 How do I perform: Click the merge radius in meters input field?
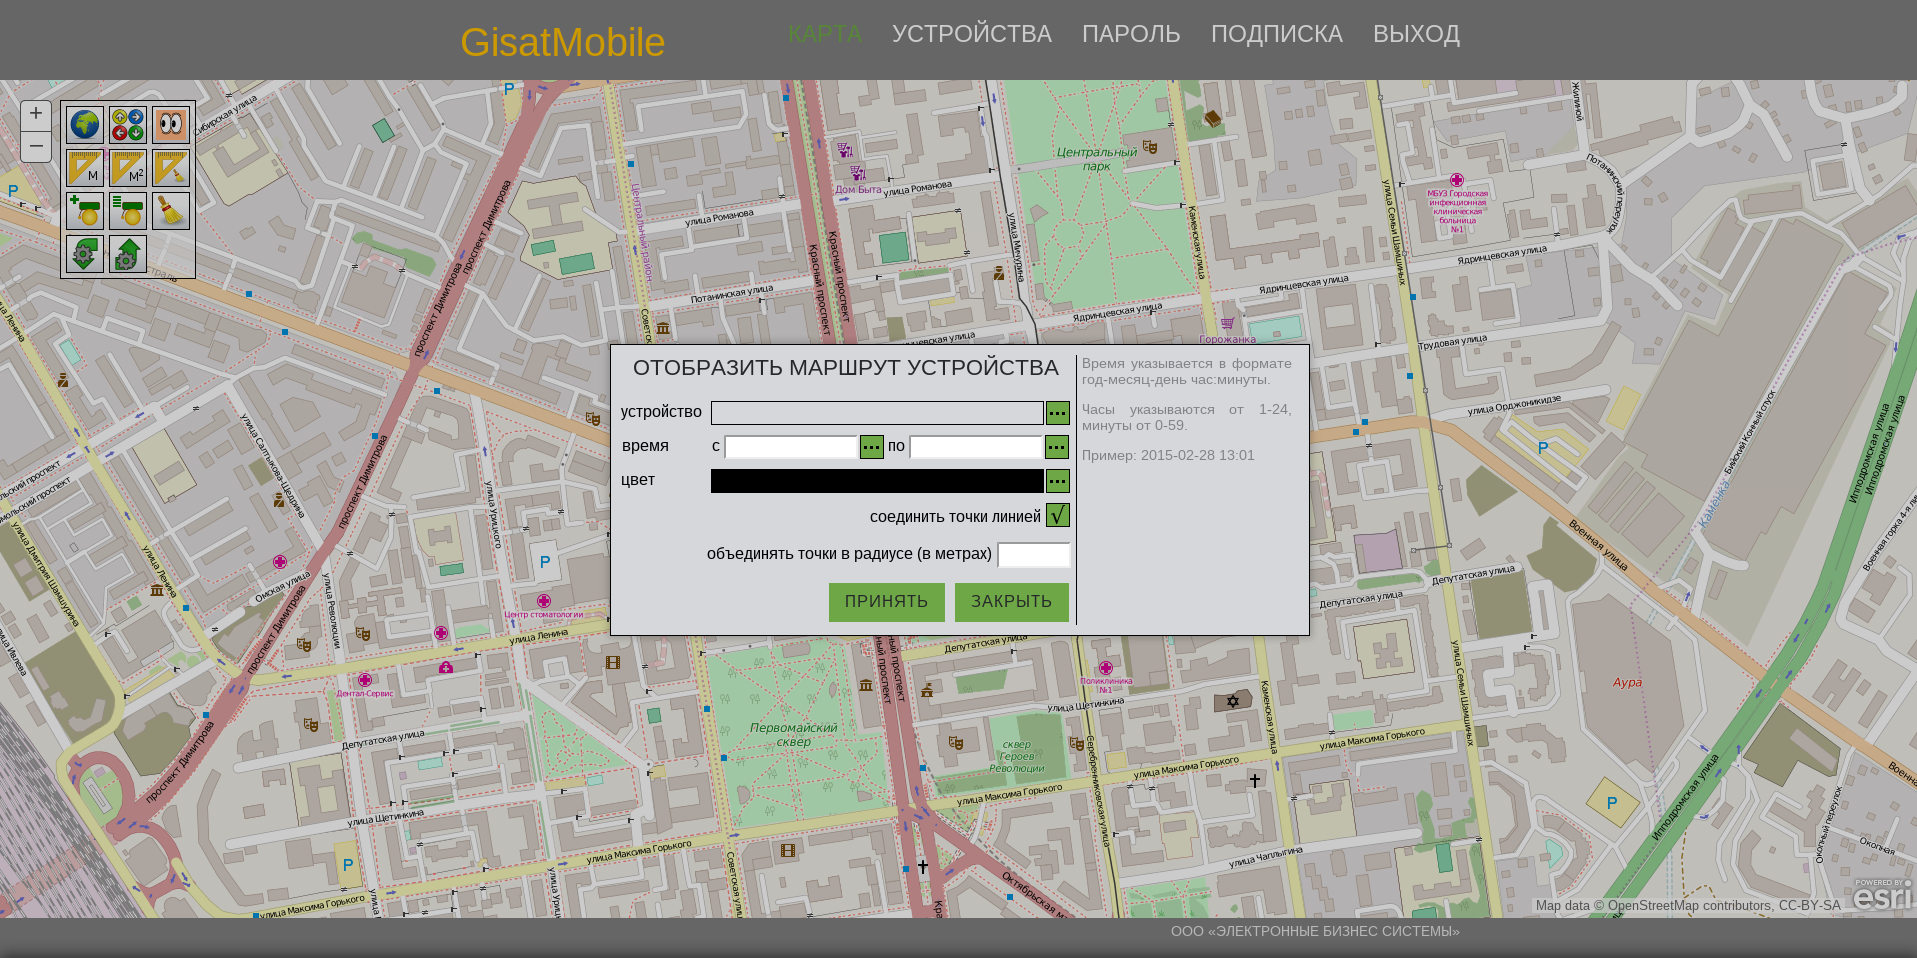1033,555
